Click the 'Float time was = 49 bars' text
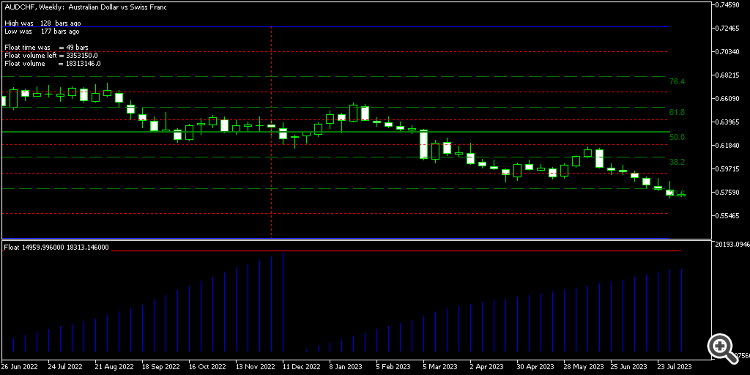The width and height of the screenshot is (750, 375). [x=46, y=47]
